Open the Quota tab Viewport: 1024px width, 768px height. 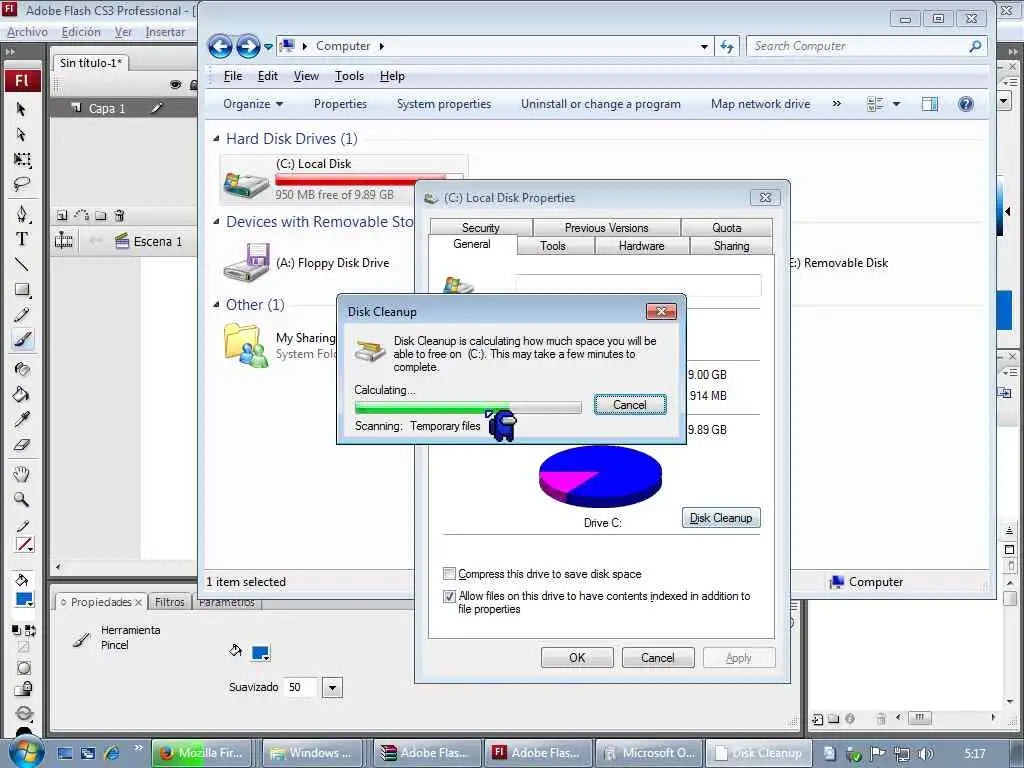click(727, 227)
